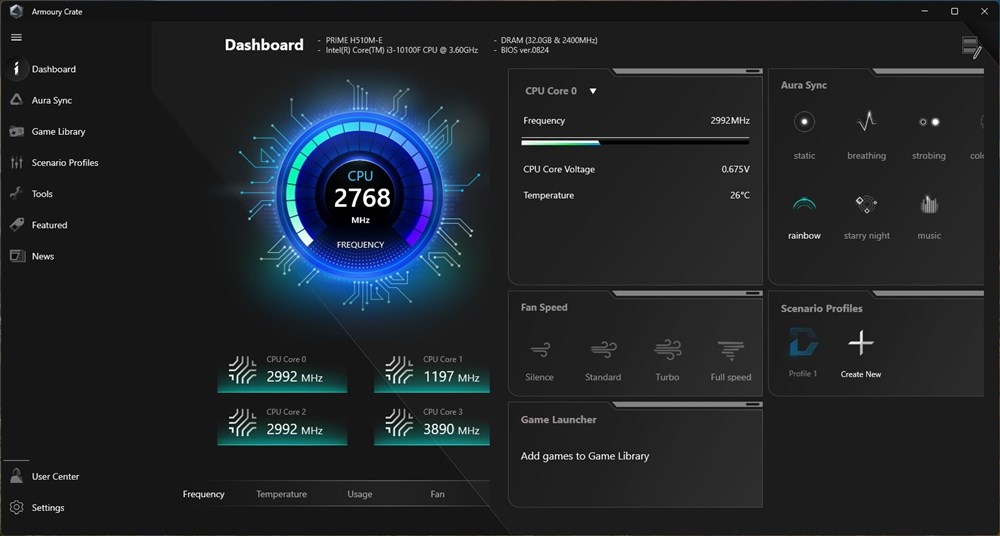Click the Dashboard sidebar icon

point(17,69)
